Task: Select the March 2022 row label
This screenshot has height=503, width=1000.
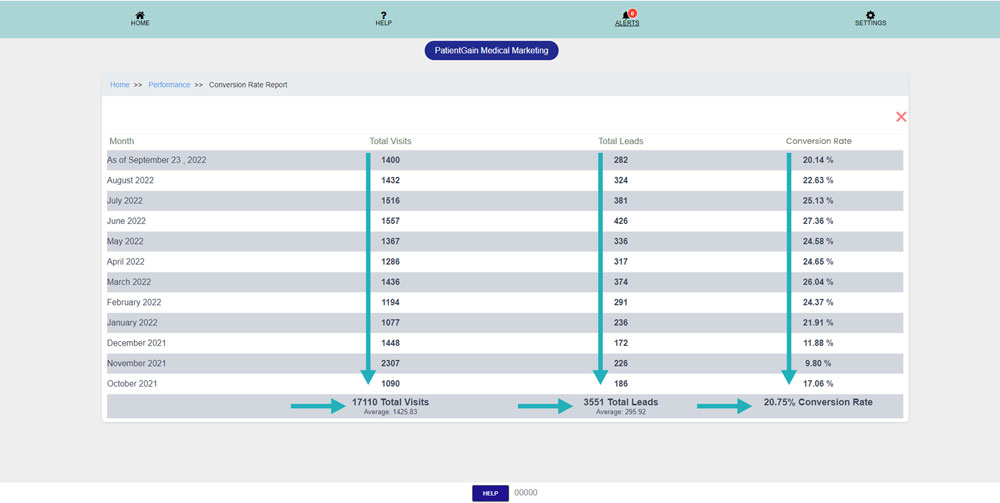Action: 129,282
